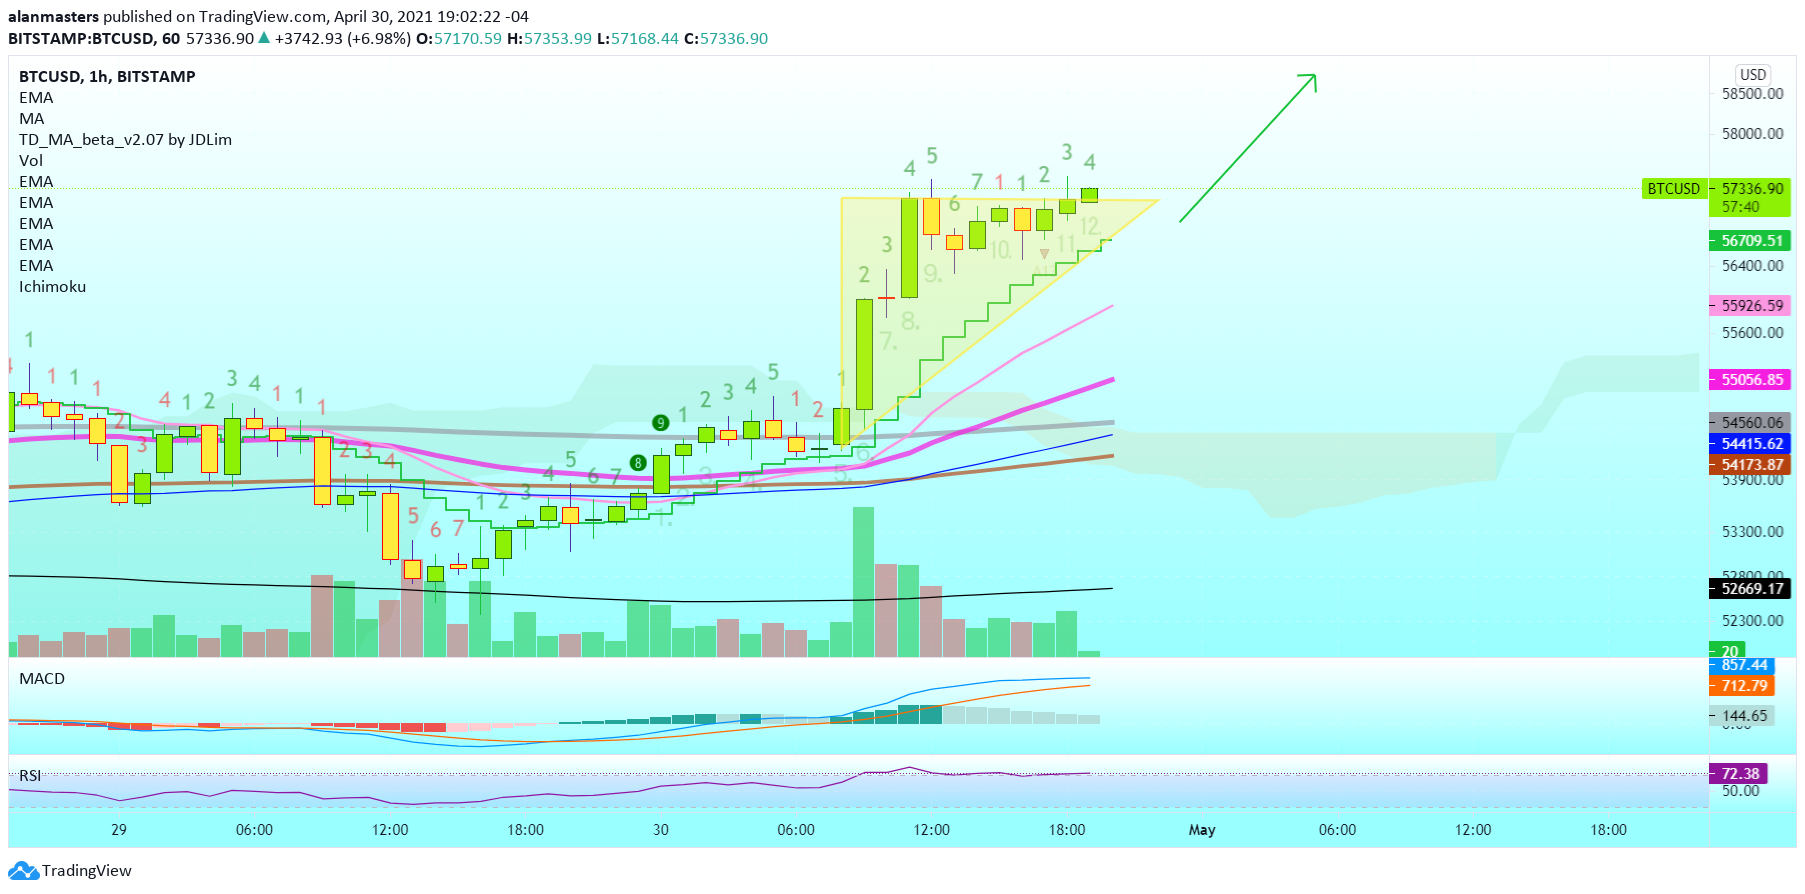Click the green circled 8 count marker
This screenshot has width=1805, height=894.
pyautogui.click(x=638, y=462)
